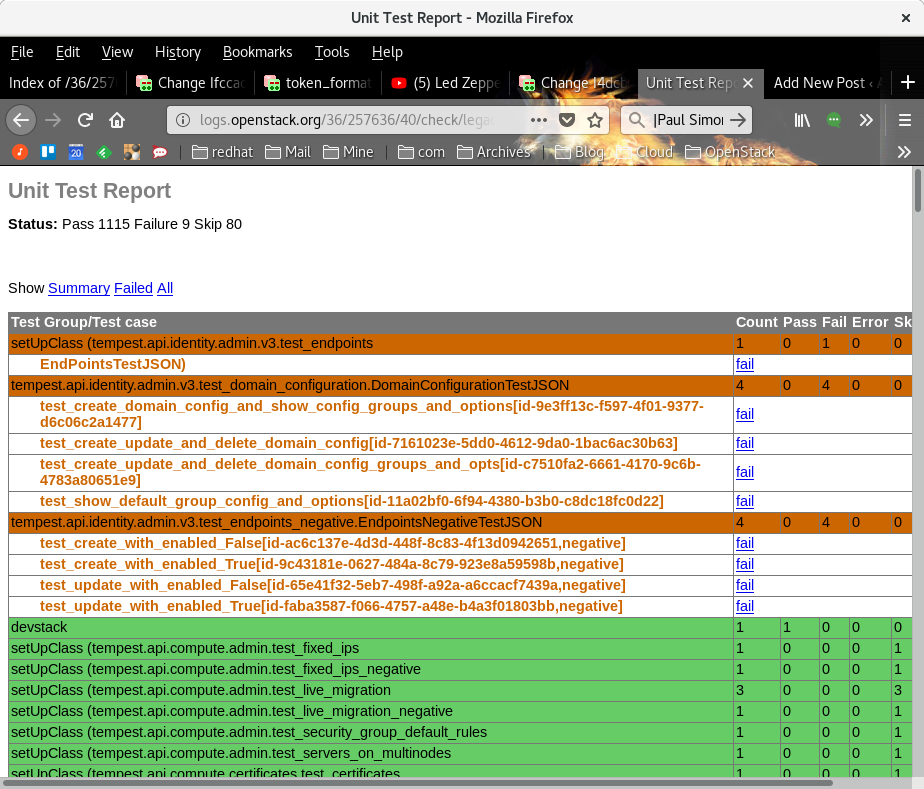Open the Edit menu
This screenshot has width=924, height=789.
pos(68,52)
